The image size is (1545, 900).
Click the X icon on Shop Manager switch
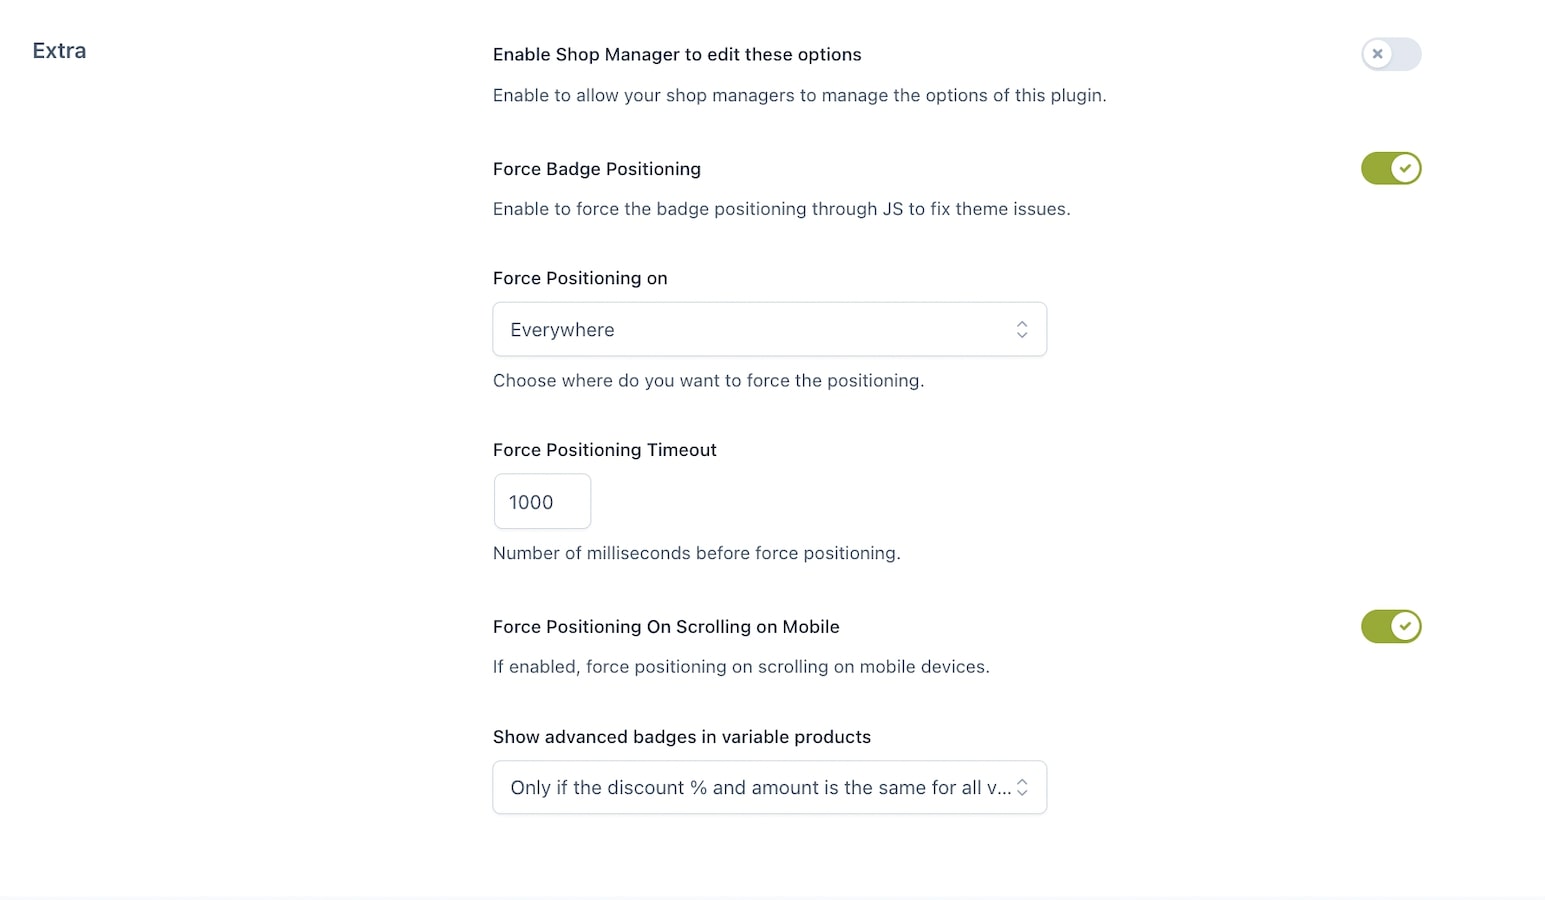[1378, 54]
